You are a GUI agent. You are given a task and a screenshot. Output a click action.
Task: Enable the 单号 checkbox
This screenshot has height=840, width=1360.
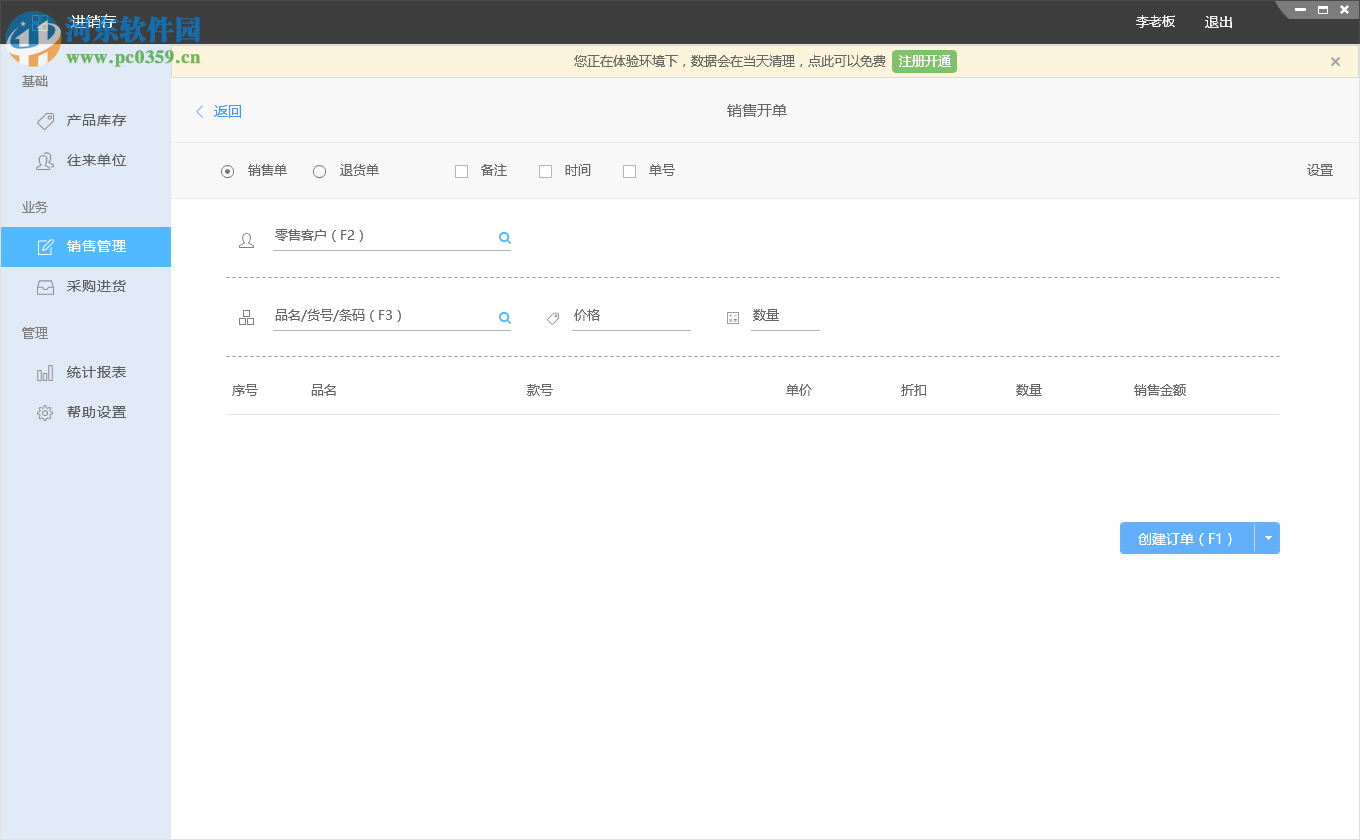coord(629,171)
